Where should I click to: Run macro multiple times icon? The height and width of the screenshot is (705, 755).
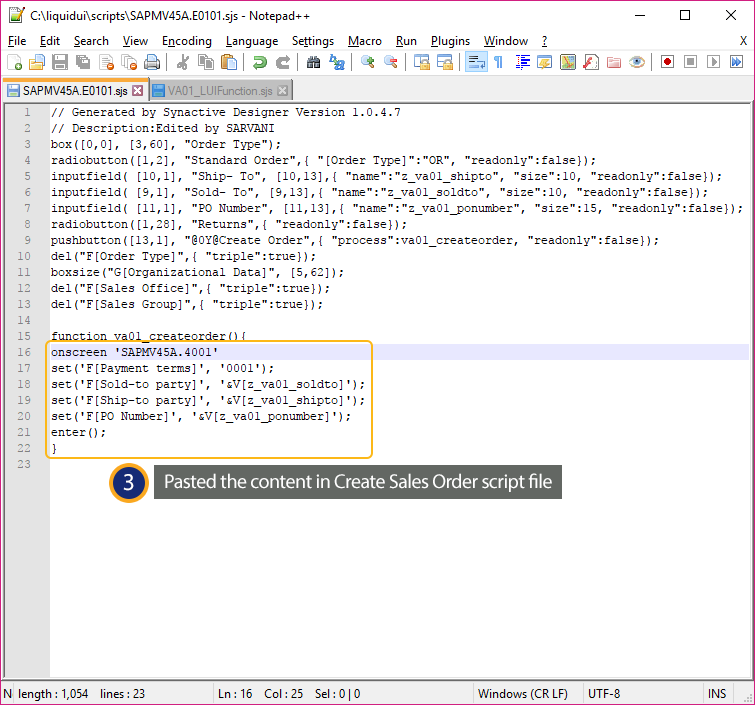click(737, 62)
